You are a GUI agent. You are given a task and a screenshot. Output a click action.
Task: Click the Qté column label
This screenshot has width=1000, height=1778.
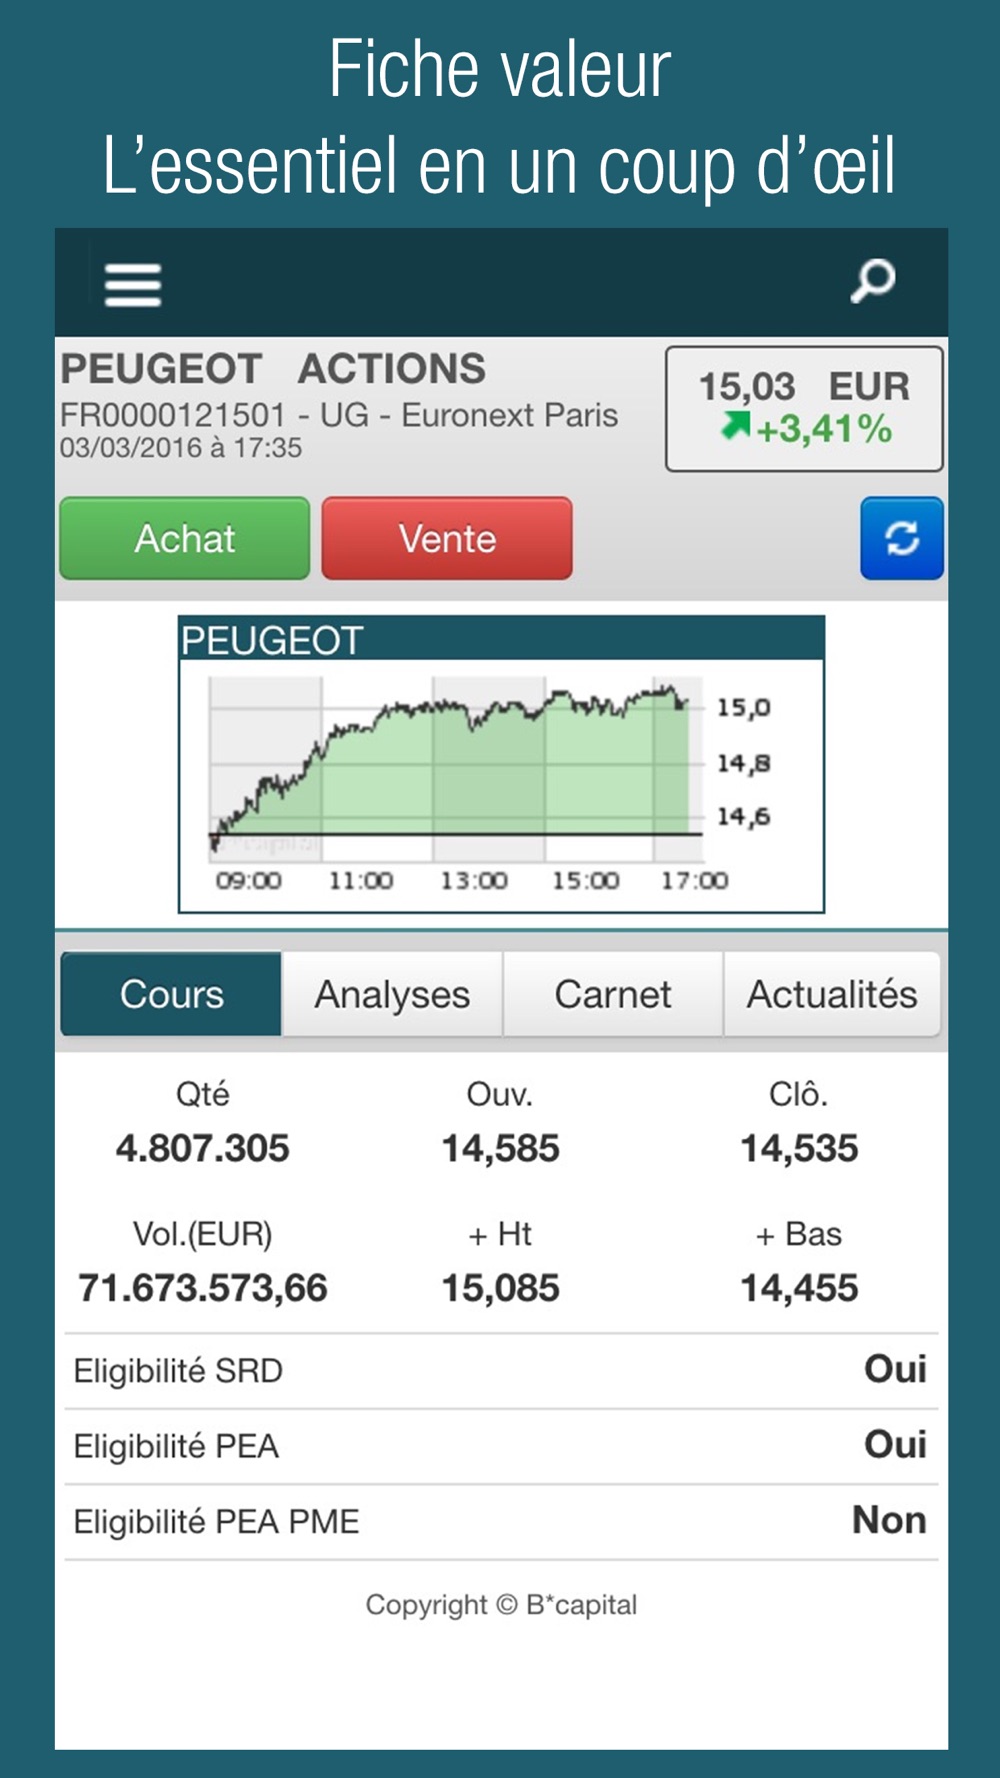[x=202, y=1094]
